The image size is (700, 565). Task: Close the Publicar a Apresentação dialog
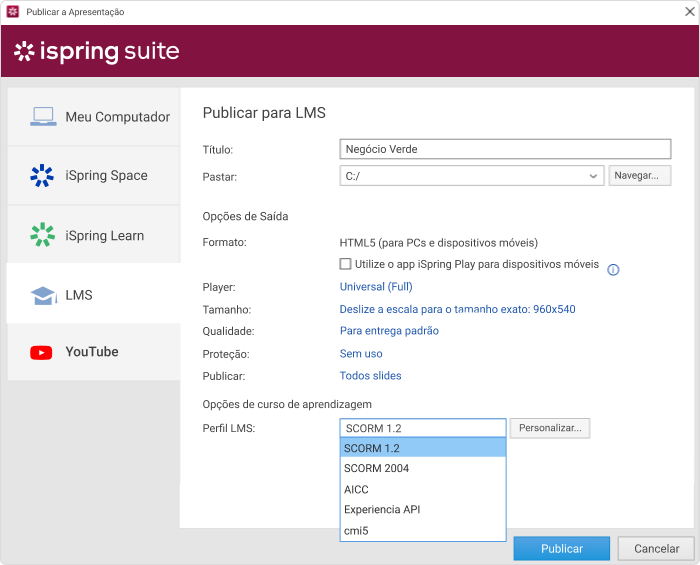tap(690, 12)
